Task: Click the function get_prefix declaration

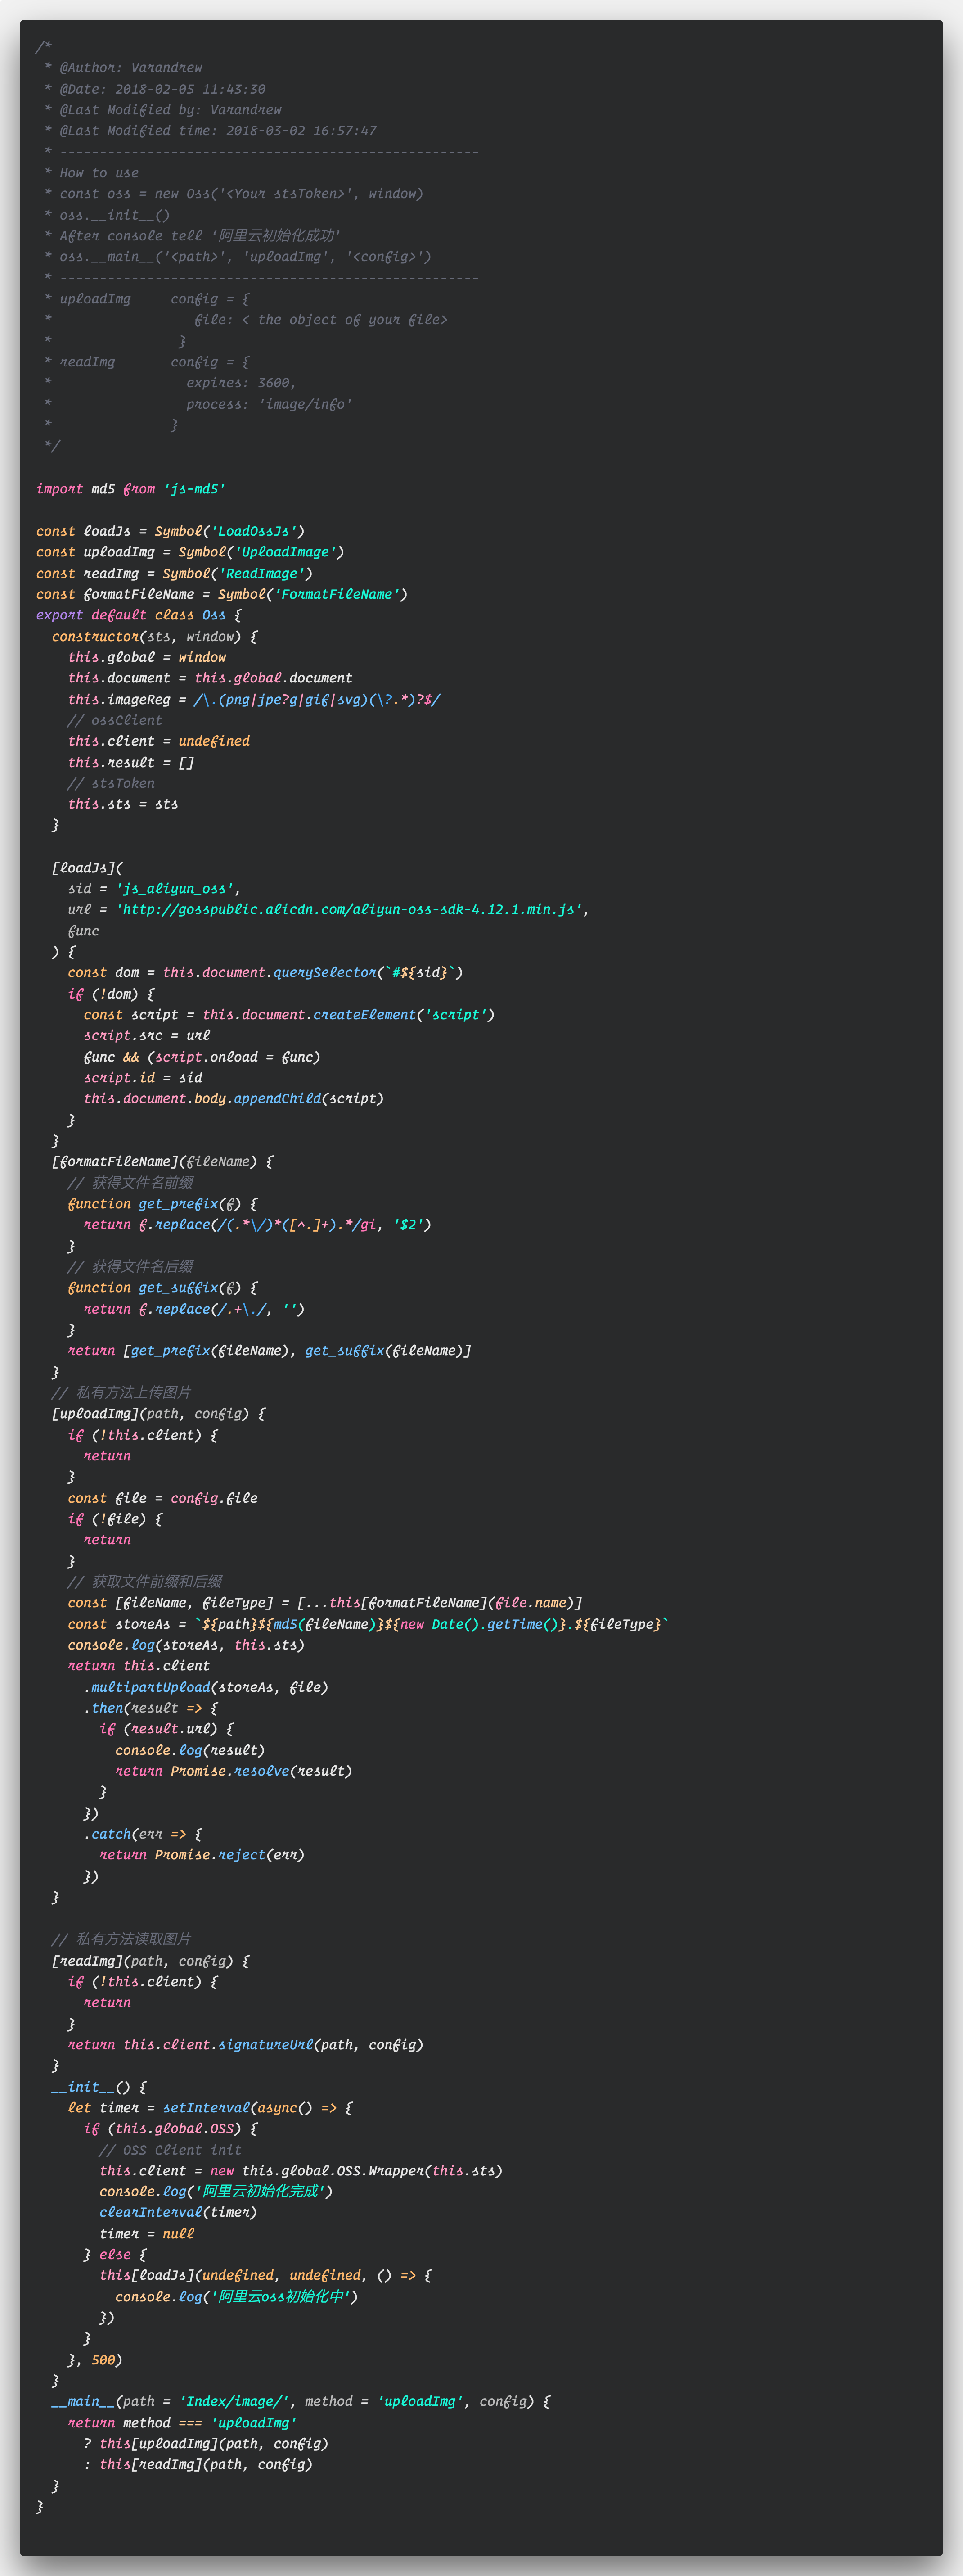Action: coord(161,1204)
